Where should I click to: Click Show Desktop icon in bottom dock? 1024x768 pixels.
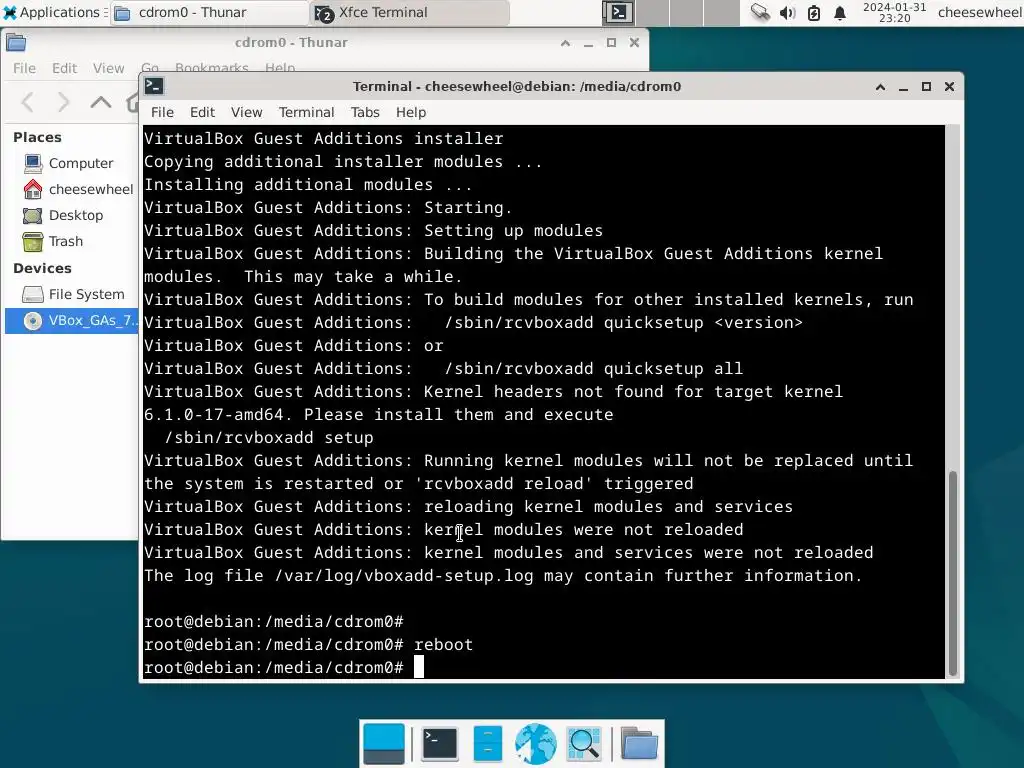click(x=384, y=743)
